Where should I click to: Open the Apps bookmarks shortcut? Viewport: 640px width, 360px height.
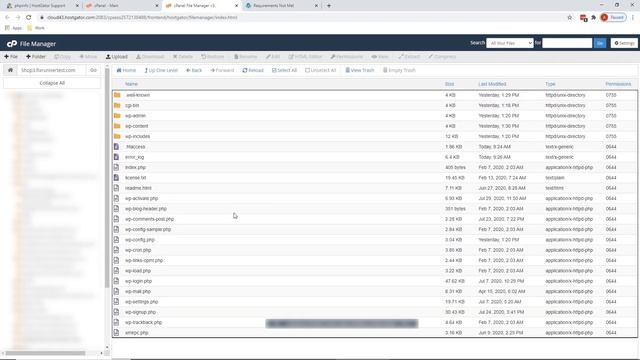[x=13, y=28]
